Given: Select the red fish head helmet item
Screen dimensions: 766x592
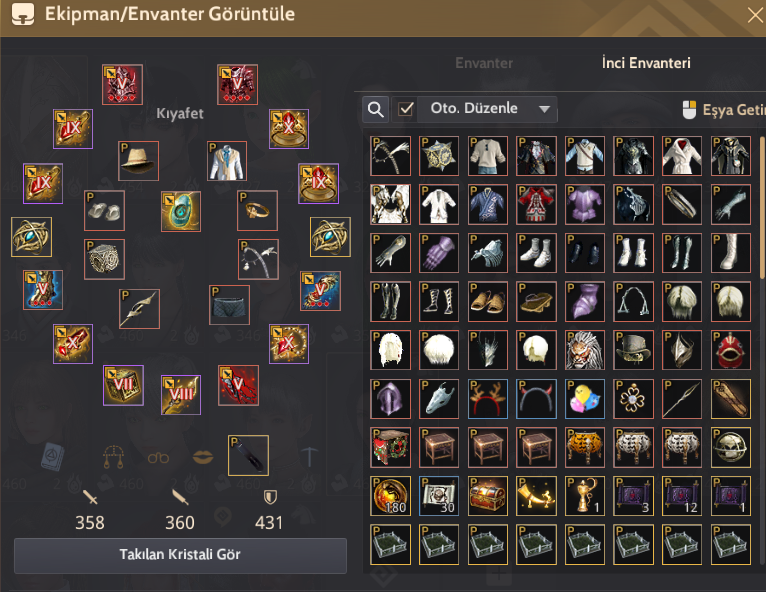Looking at the screenshot, I should pos(730,350).
